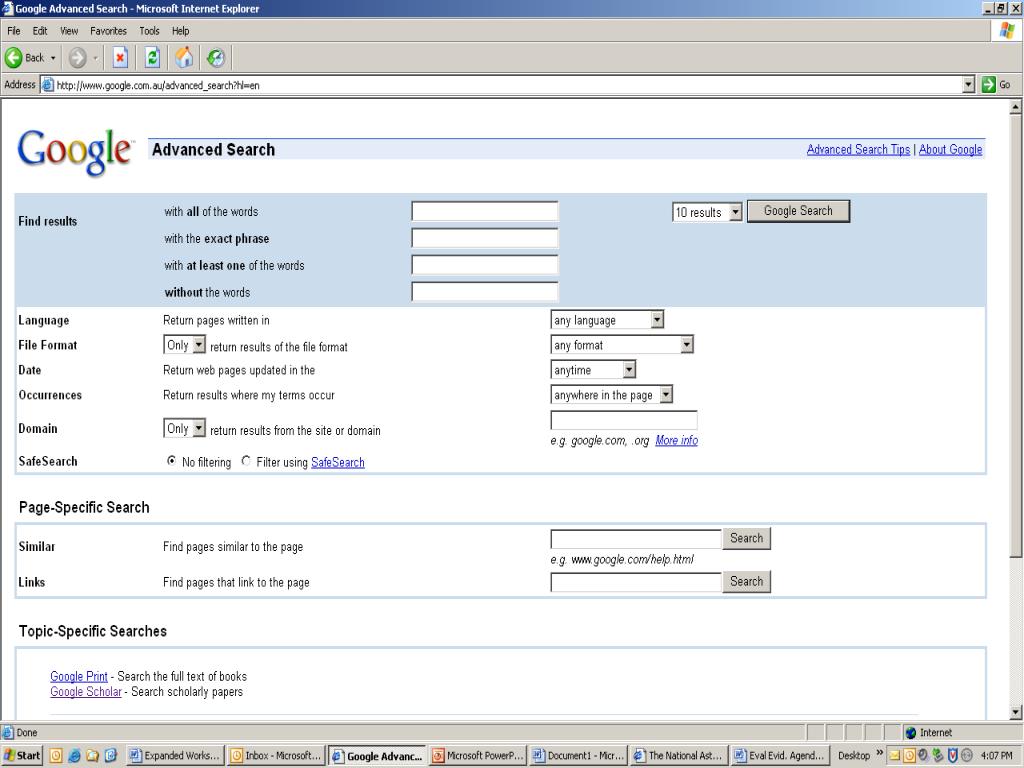The image size is (1024, 768).
Task: Click the vertical scrollbar thumb
Action: point(1016,336)
